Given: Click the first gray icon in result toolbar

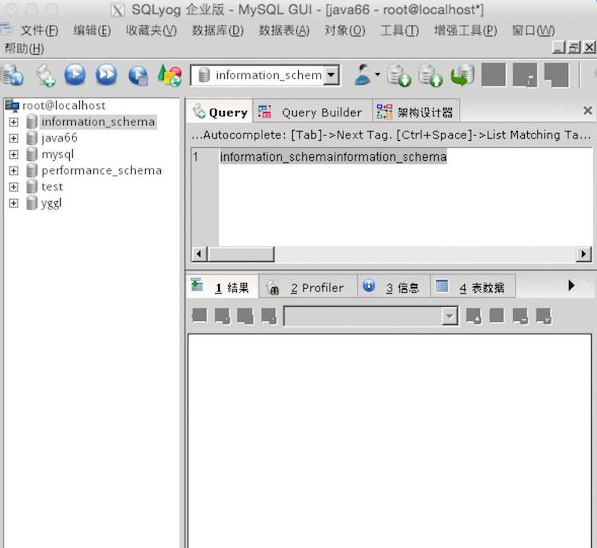Looking at the screenshot, I should (200, 316).
